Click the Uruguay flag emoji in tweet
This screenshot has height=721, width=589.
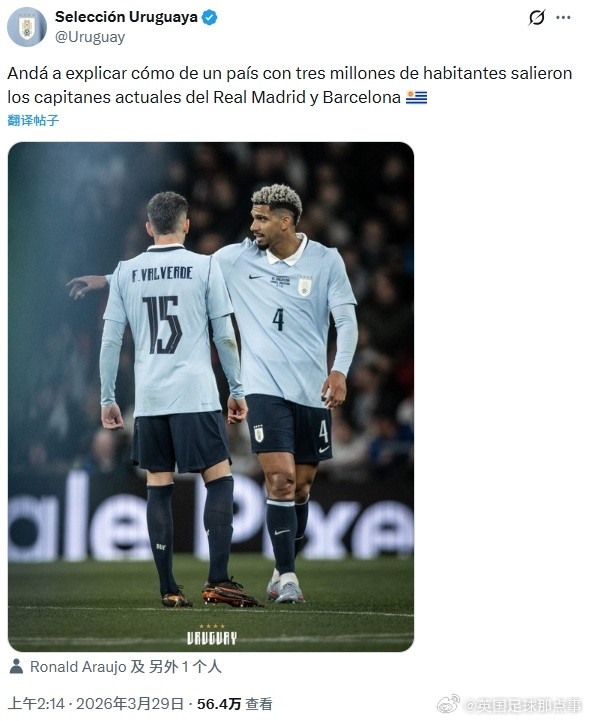417,97
